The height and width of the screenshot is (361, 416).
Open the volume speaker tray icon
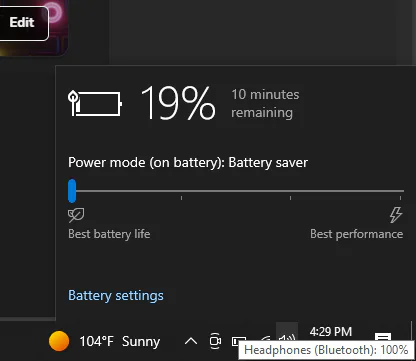[x=287, y=339]
